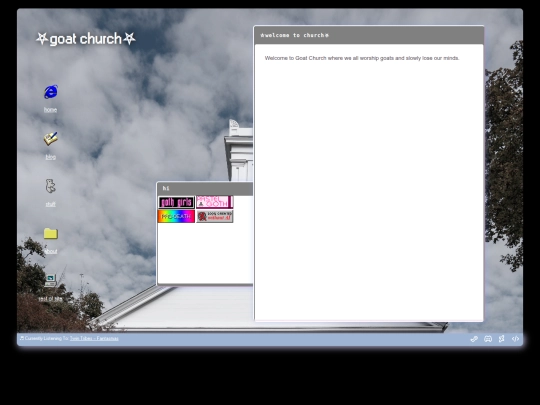Open the Fantasmas song link
This screenshot has width=540, height=405.
(x=94, y=339)
